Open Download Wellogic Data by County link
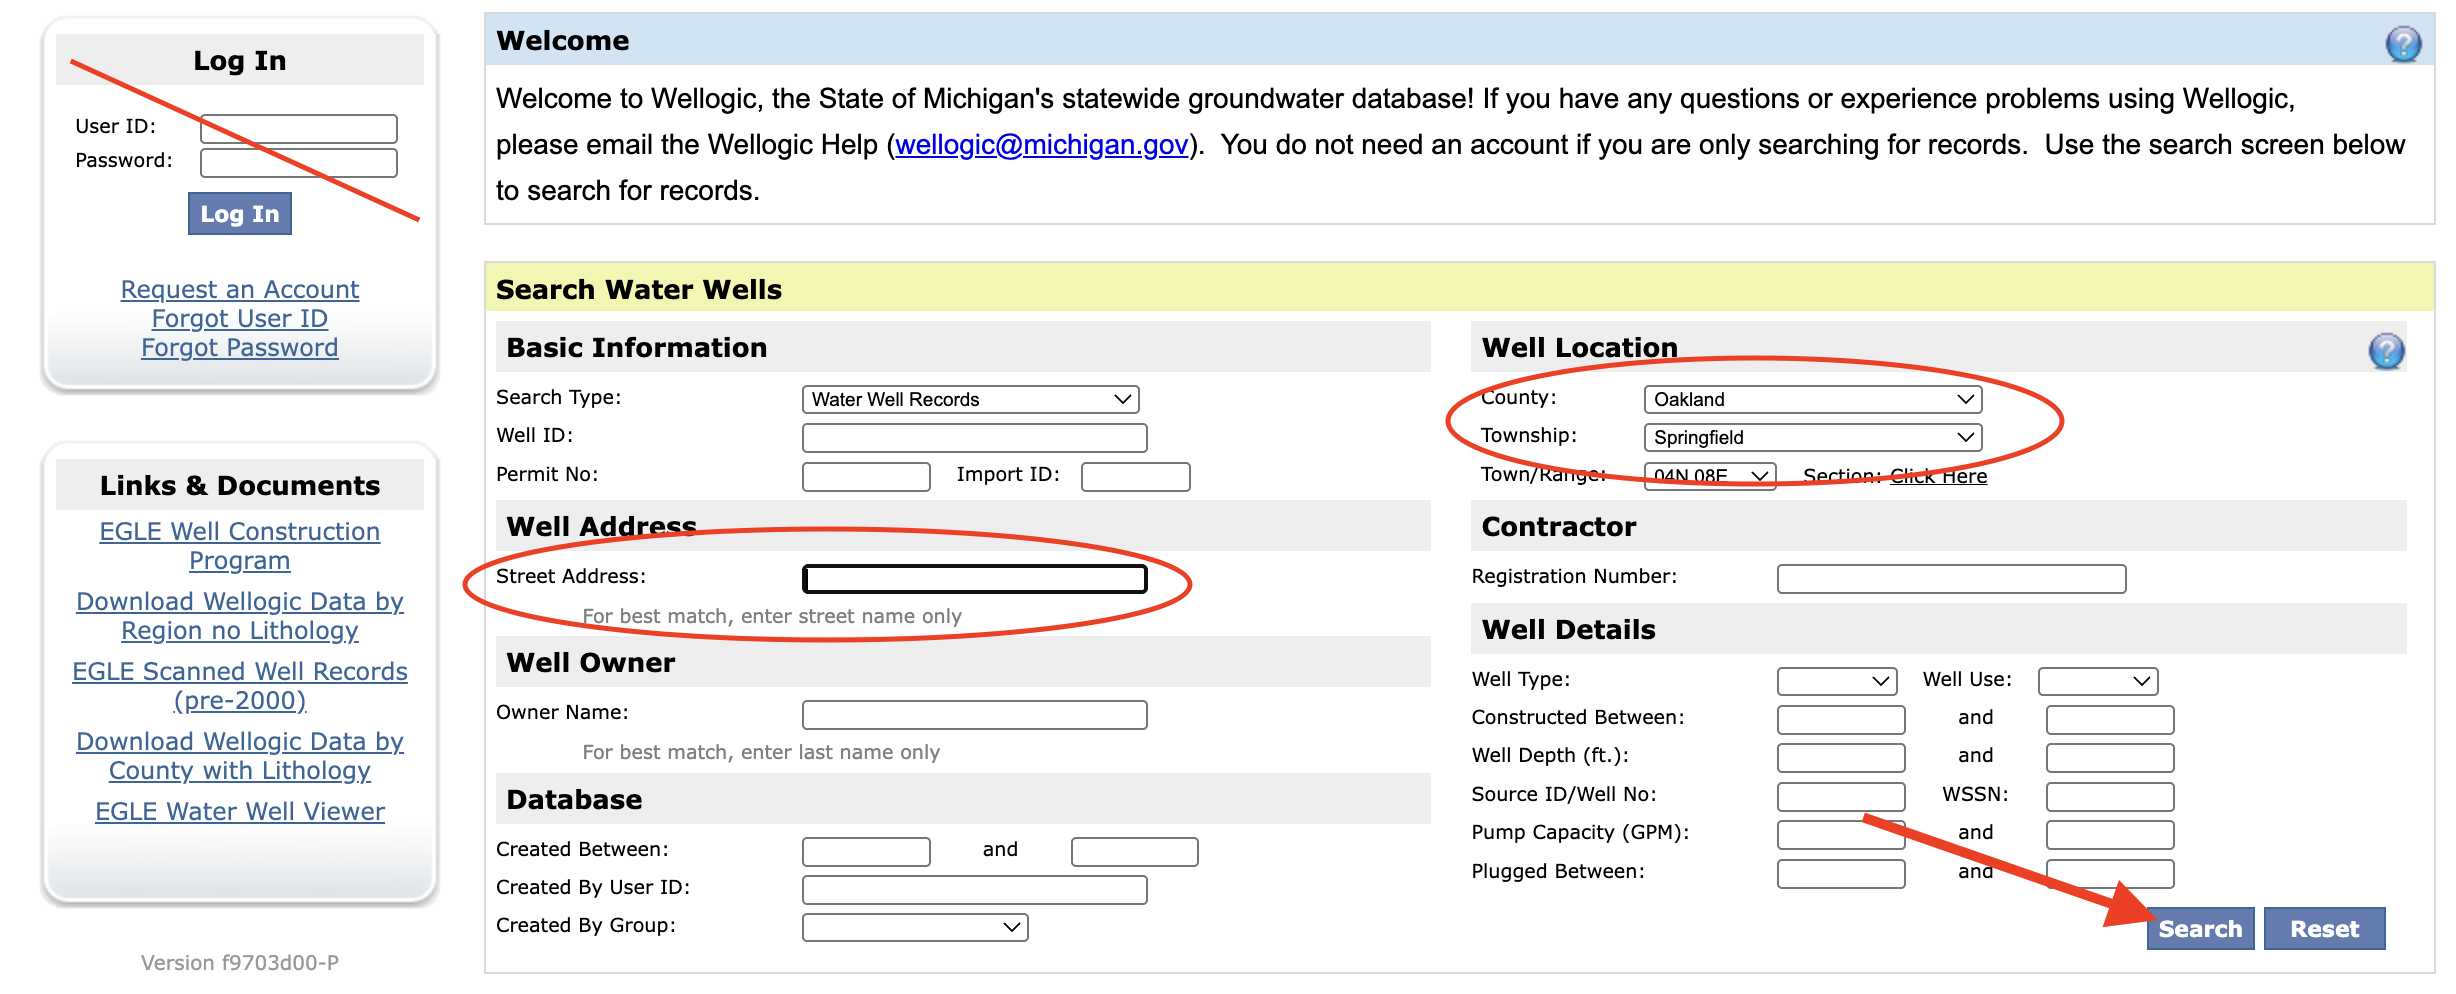The image size is (2456, 994). pyautogui.click(x=240, y=756)
